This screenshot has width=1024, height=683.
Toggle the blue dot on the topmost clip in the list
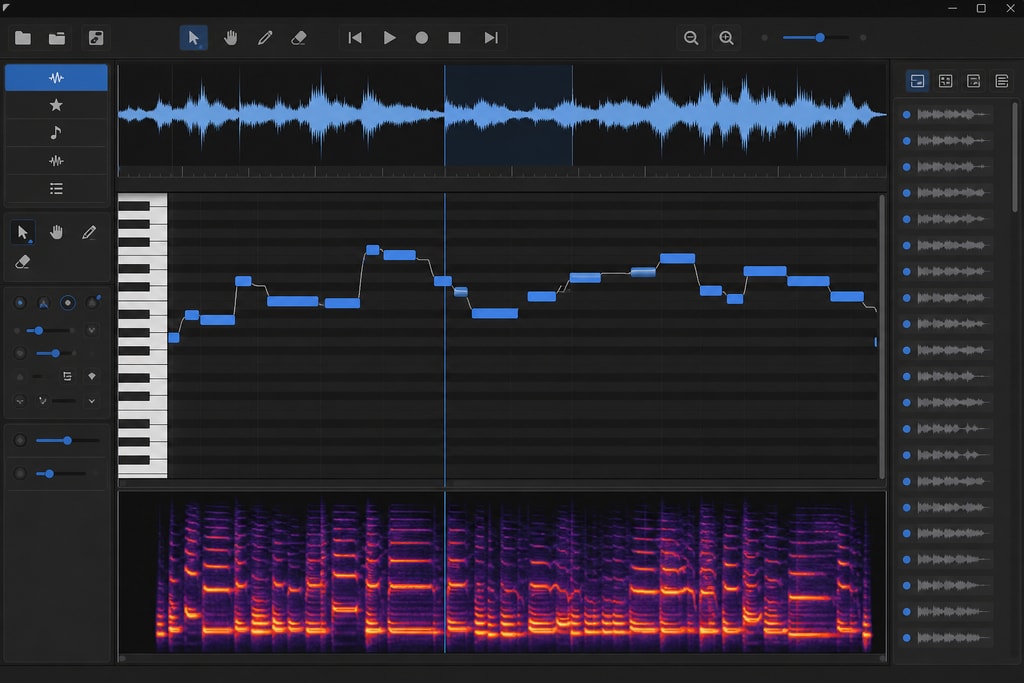pos(906,115)
